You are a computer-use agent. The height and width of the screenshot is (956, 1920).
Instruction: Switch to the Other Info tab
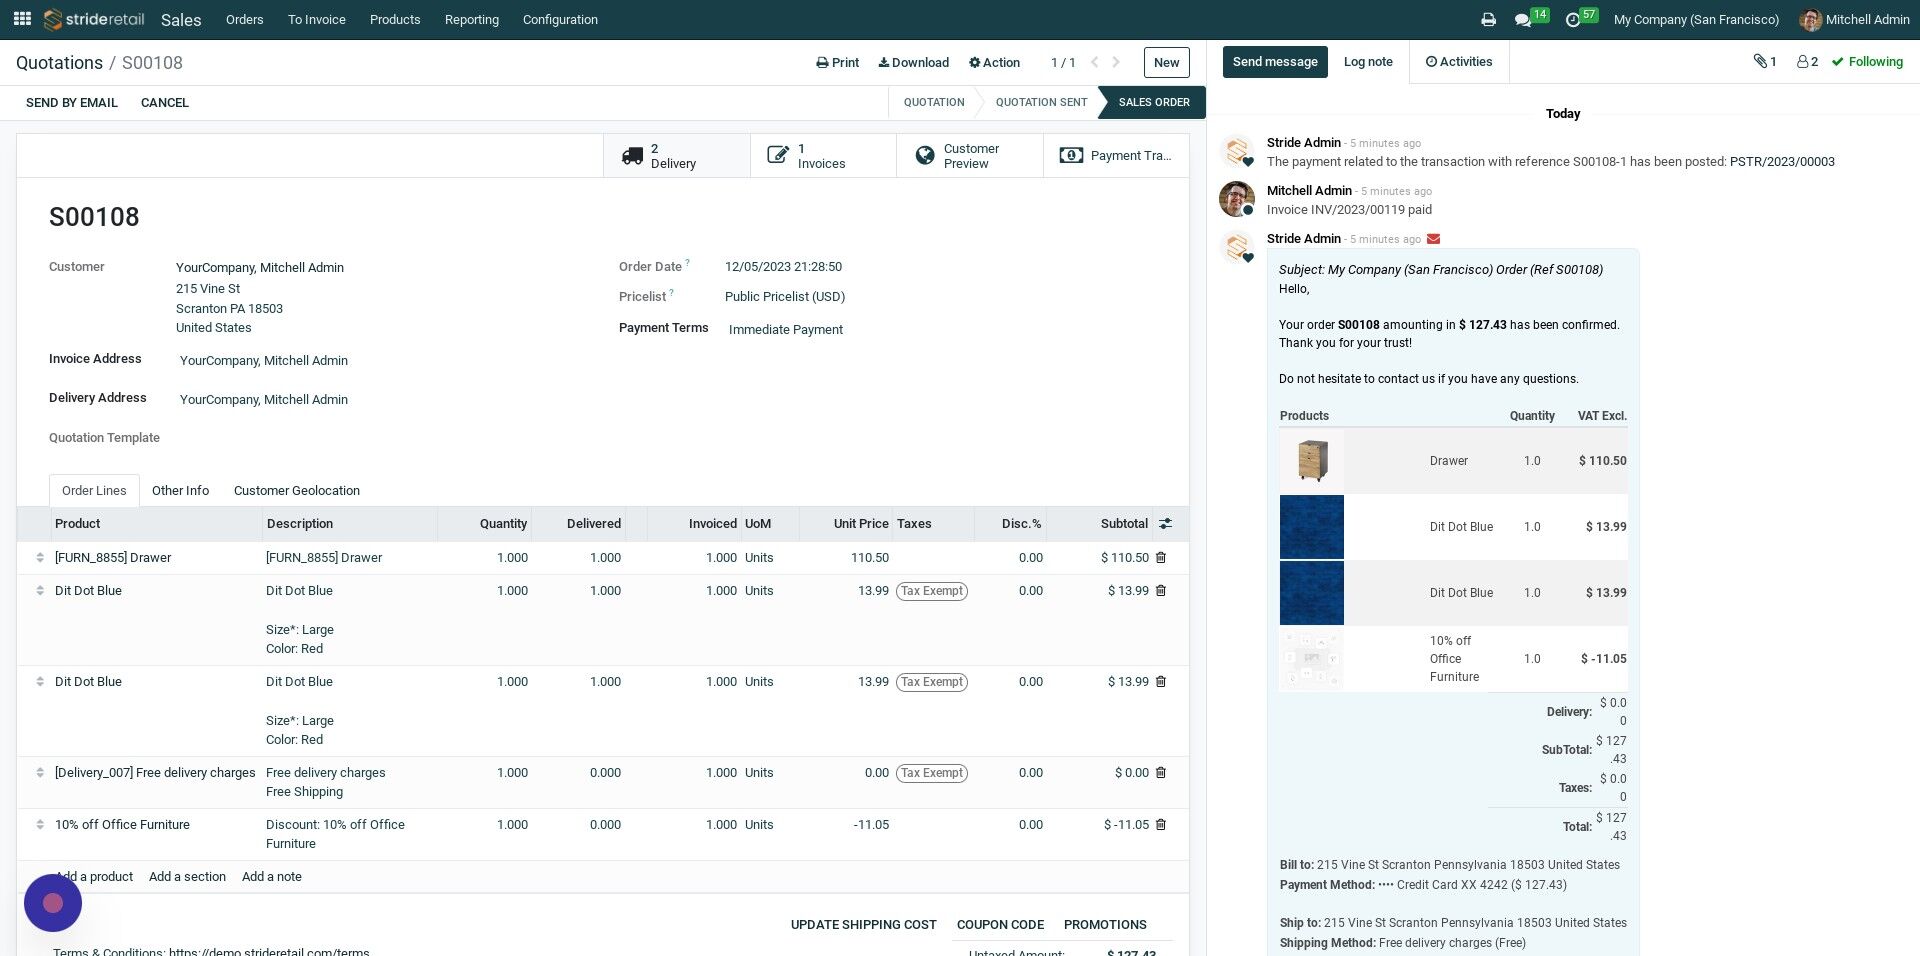pos(180,491)
